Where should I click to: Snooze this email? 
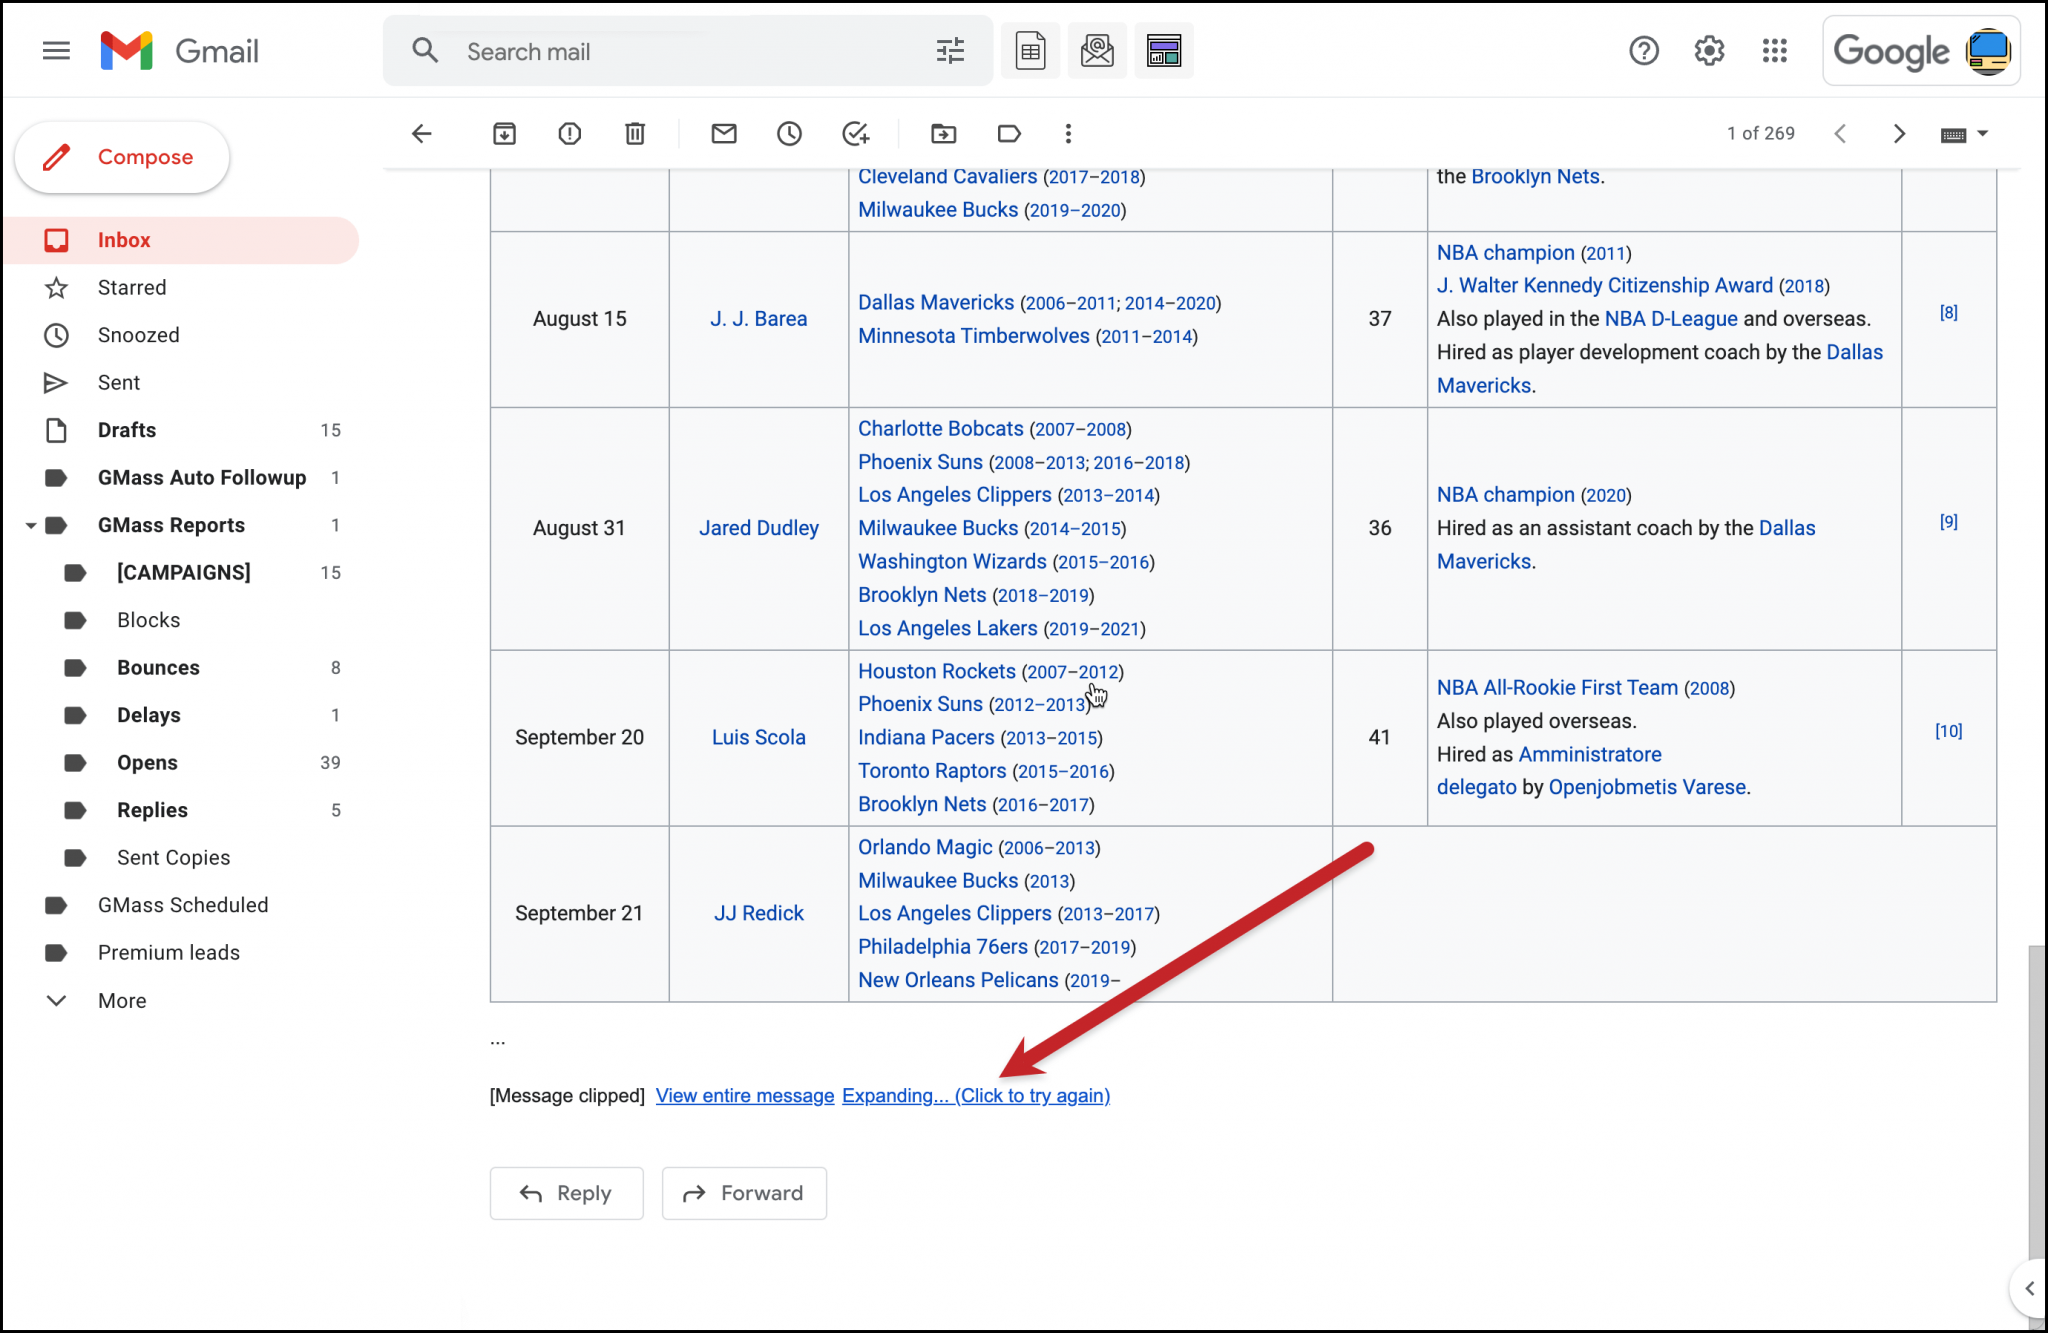[789, 133]
